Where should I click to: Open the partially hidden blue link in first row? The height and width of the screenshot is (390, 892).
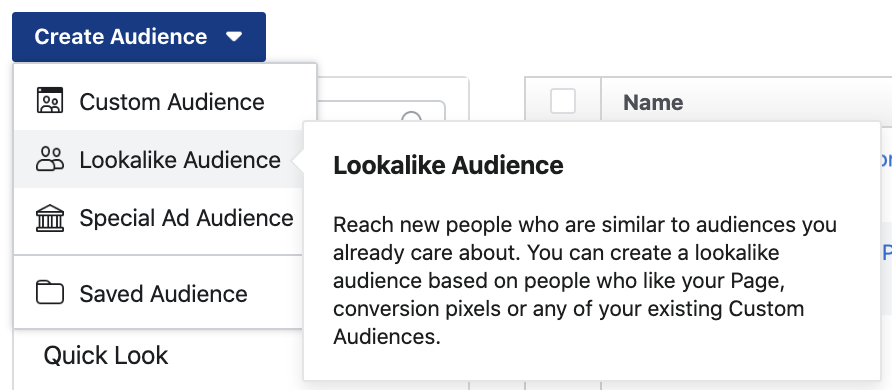point(886,160)
